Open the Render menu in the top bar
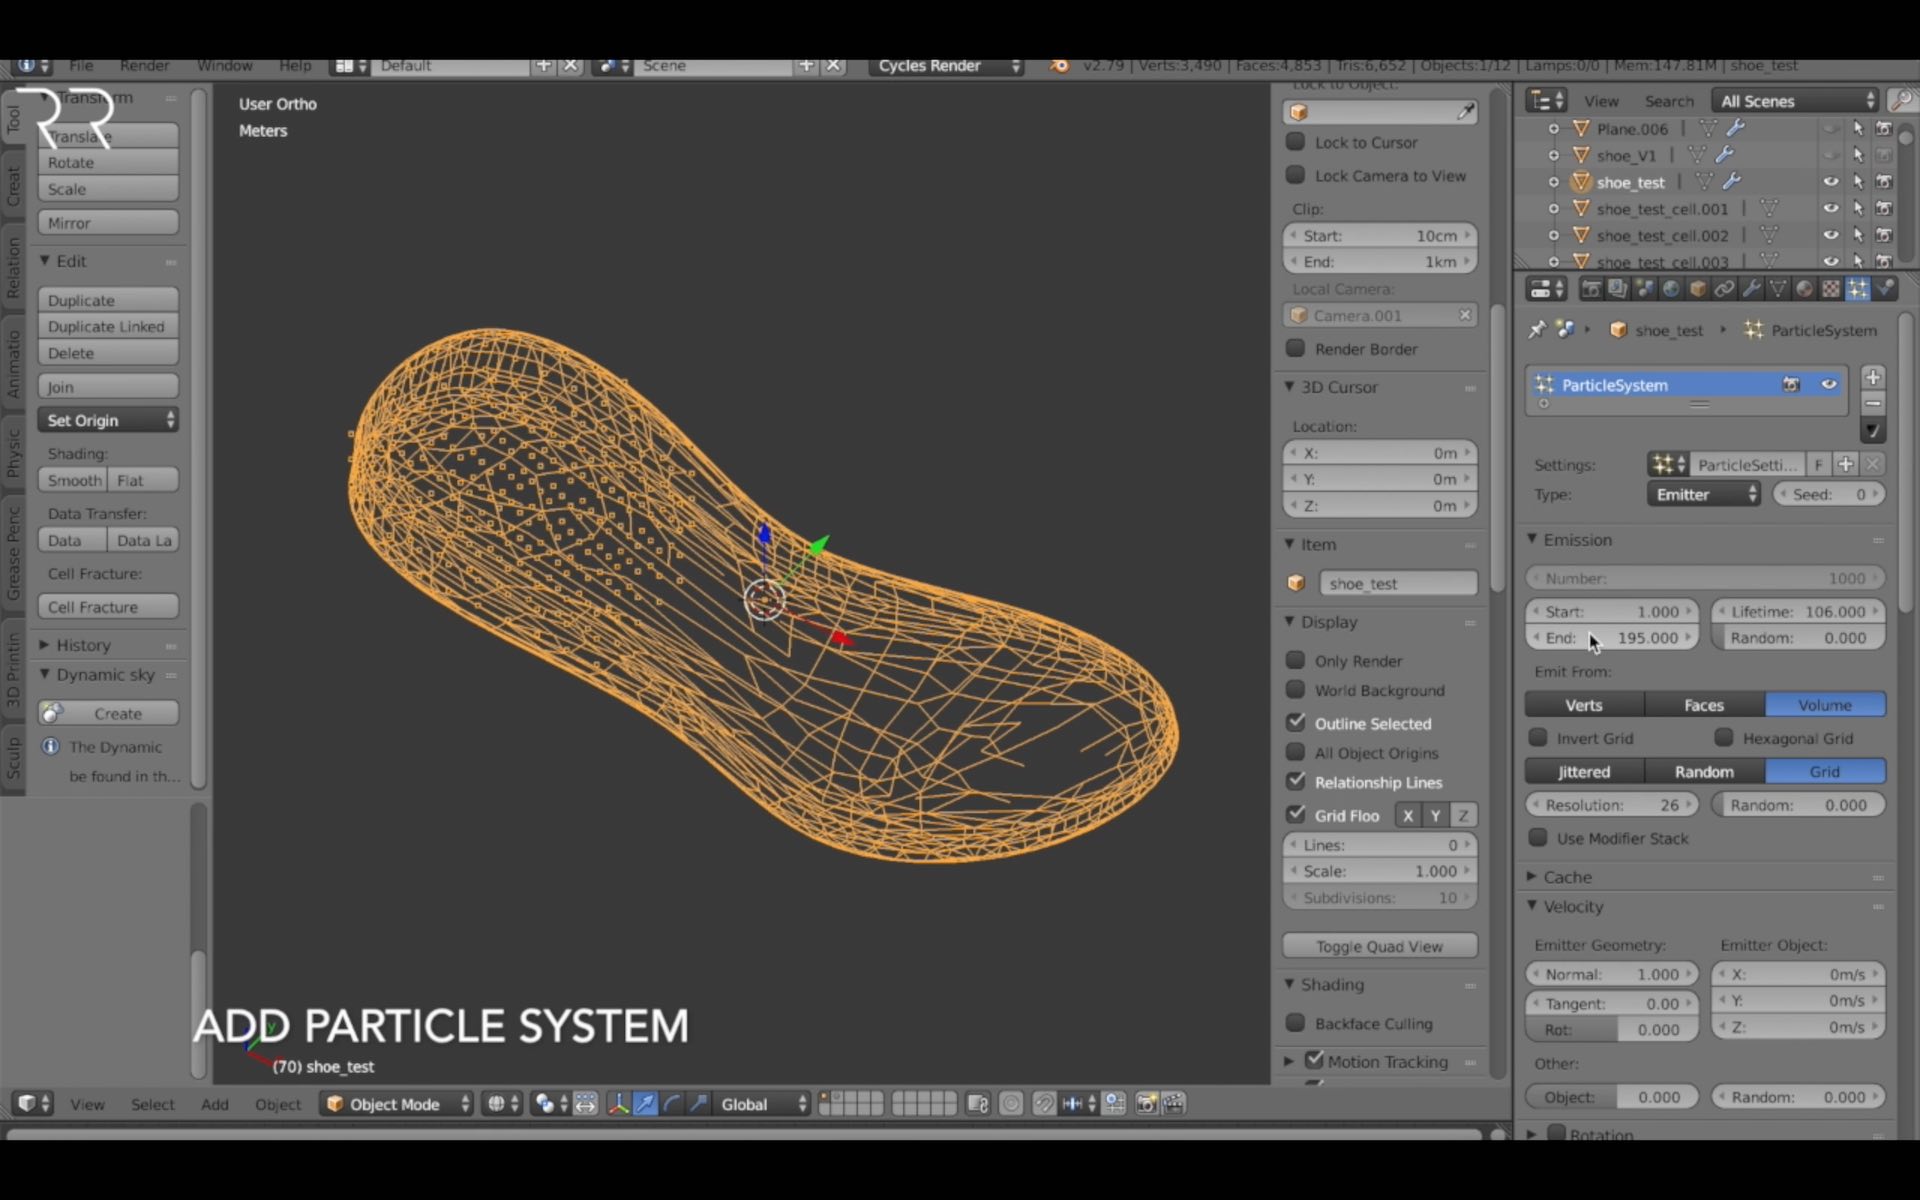Viewport: 1920px width, 1200px height. pyautogui.click(x=144, y=65)
